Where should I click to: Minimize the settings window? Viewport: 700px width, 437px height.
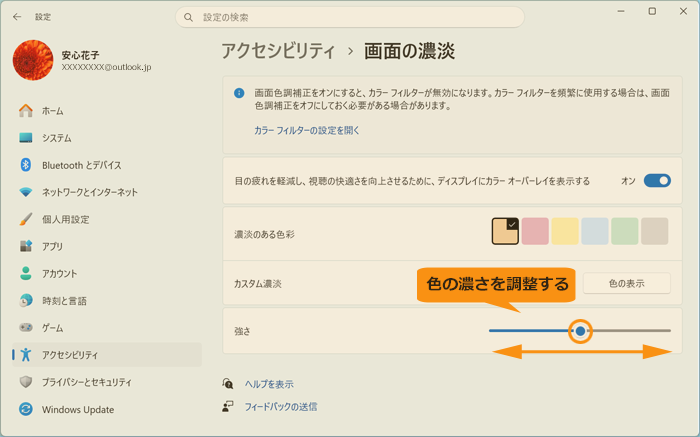(621, 11)
